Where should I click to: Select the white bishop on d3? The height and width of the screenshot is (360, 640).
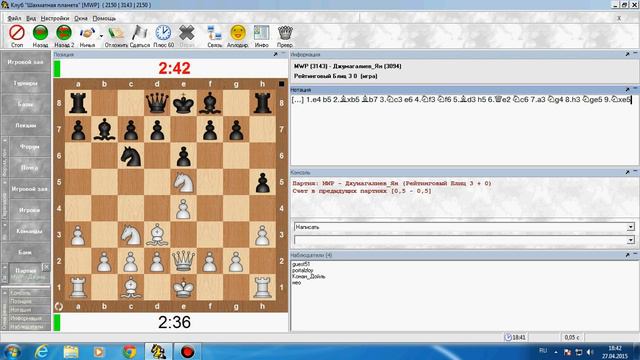click(157, 235)
